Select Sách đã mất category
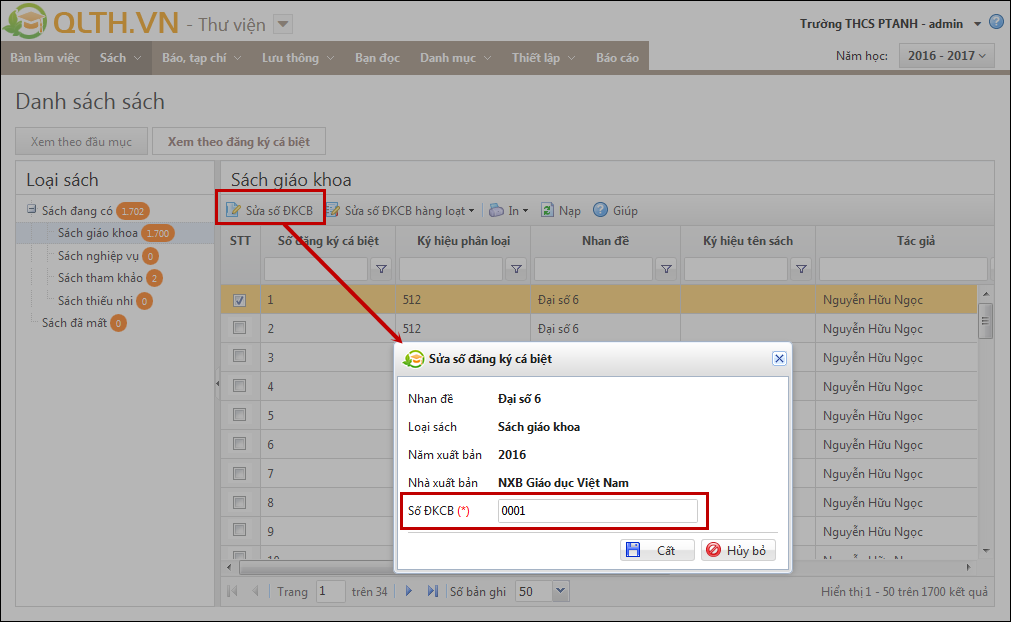Image resolution: width=1011 pixels, height=622 pixels. [74, 323]
